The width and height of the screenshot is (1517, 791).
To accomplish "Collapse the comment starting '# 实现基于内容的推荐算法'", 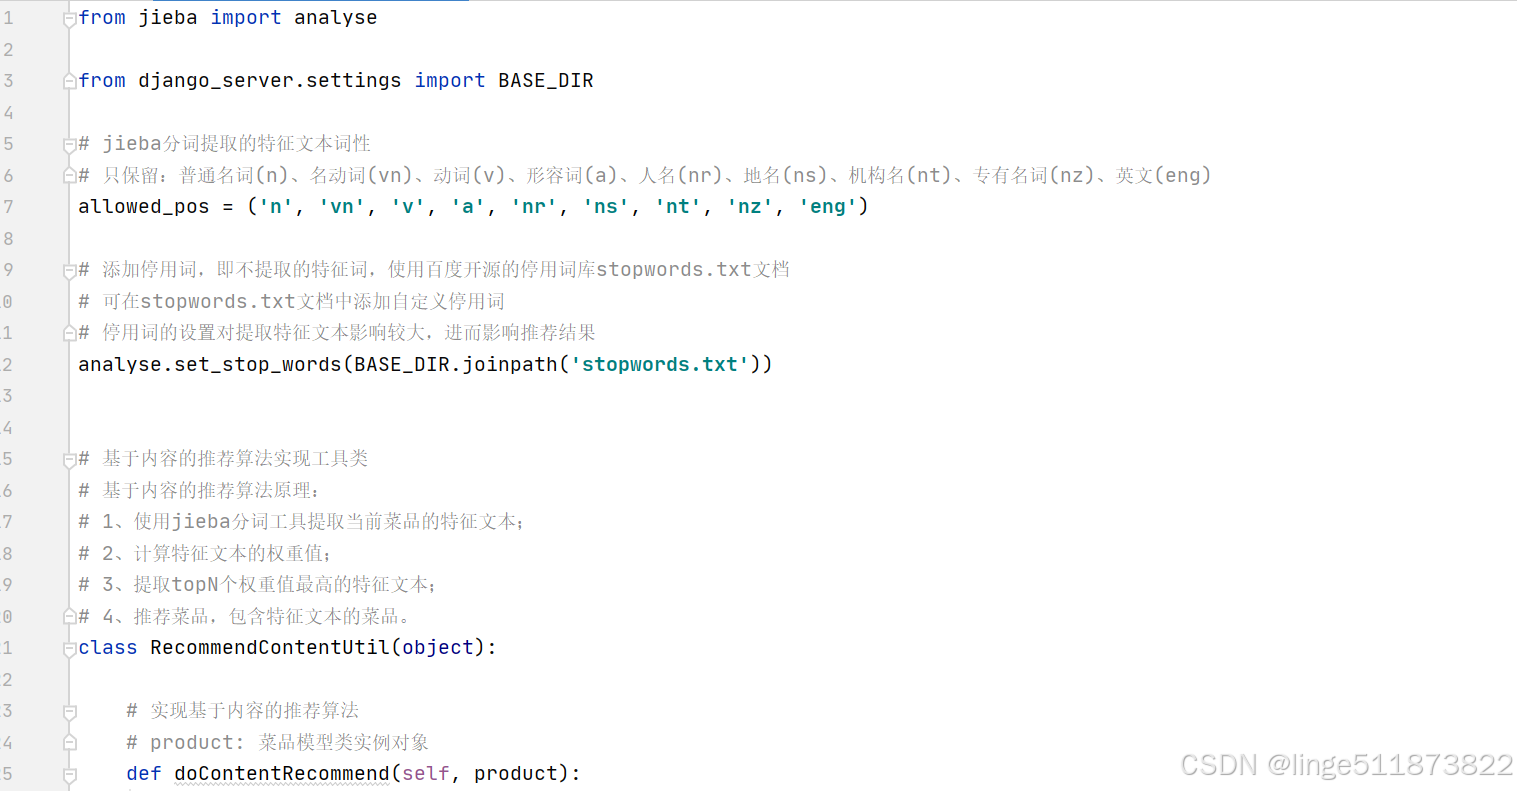I will coord(70,711).
